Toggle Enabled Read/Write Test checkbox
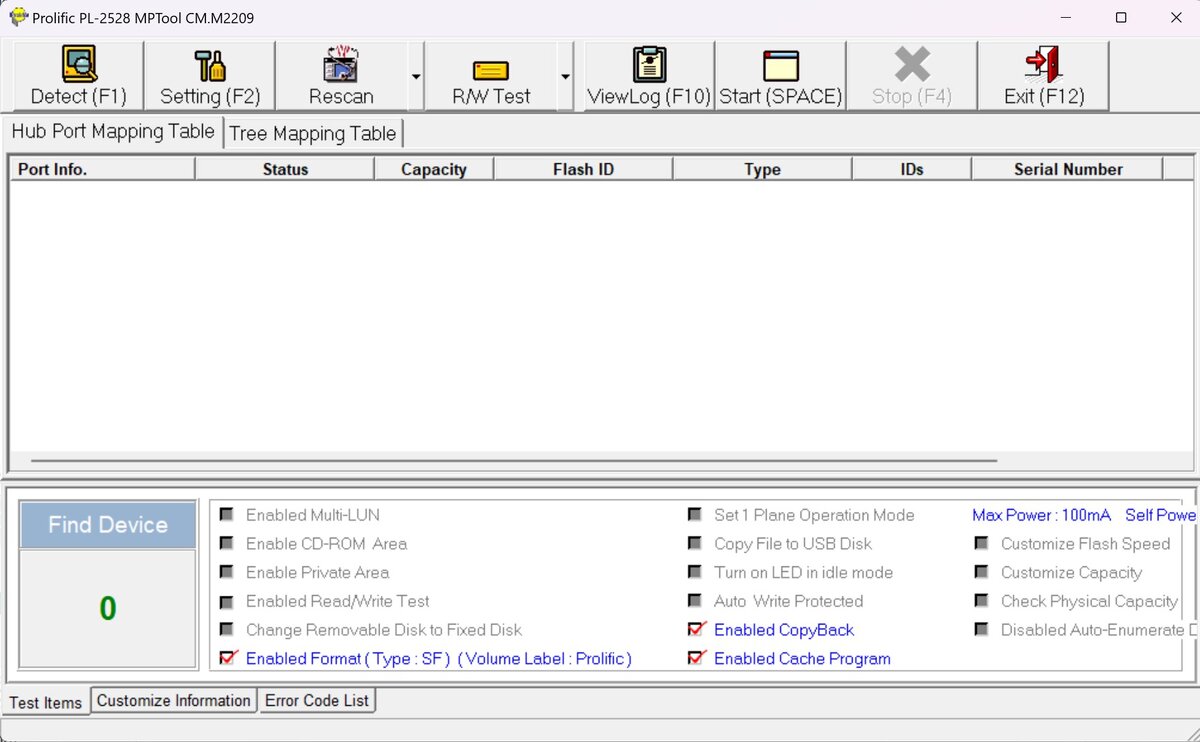 [x=226, y=601]
